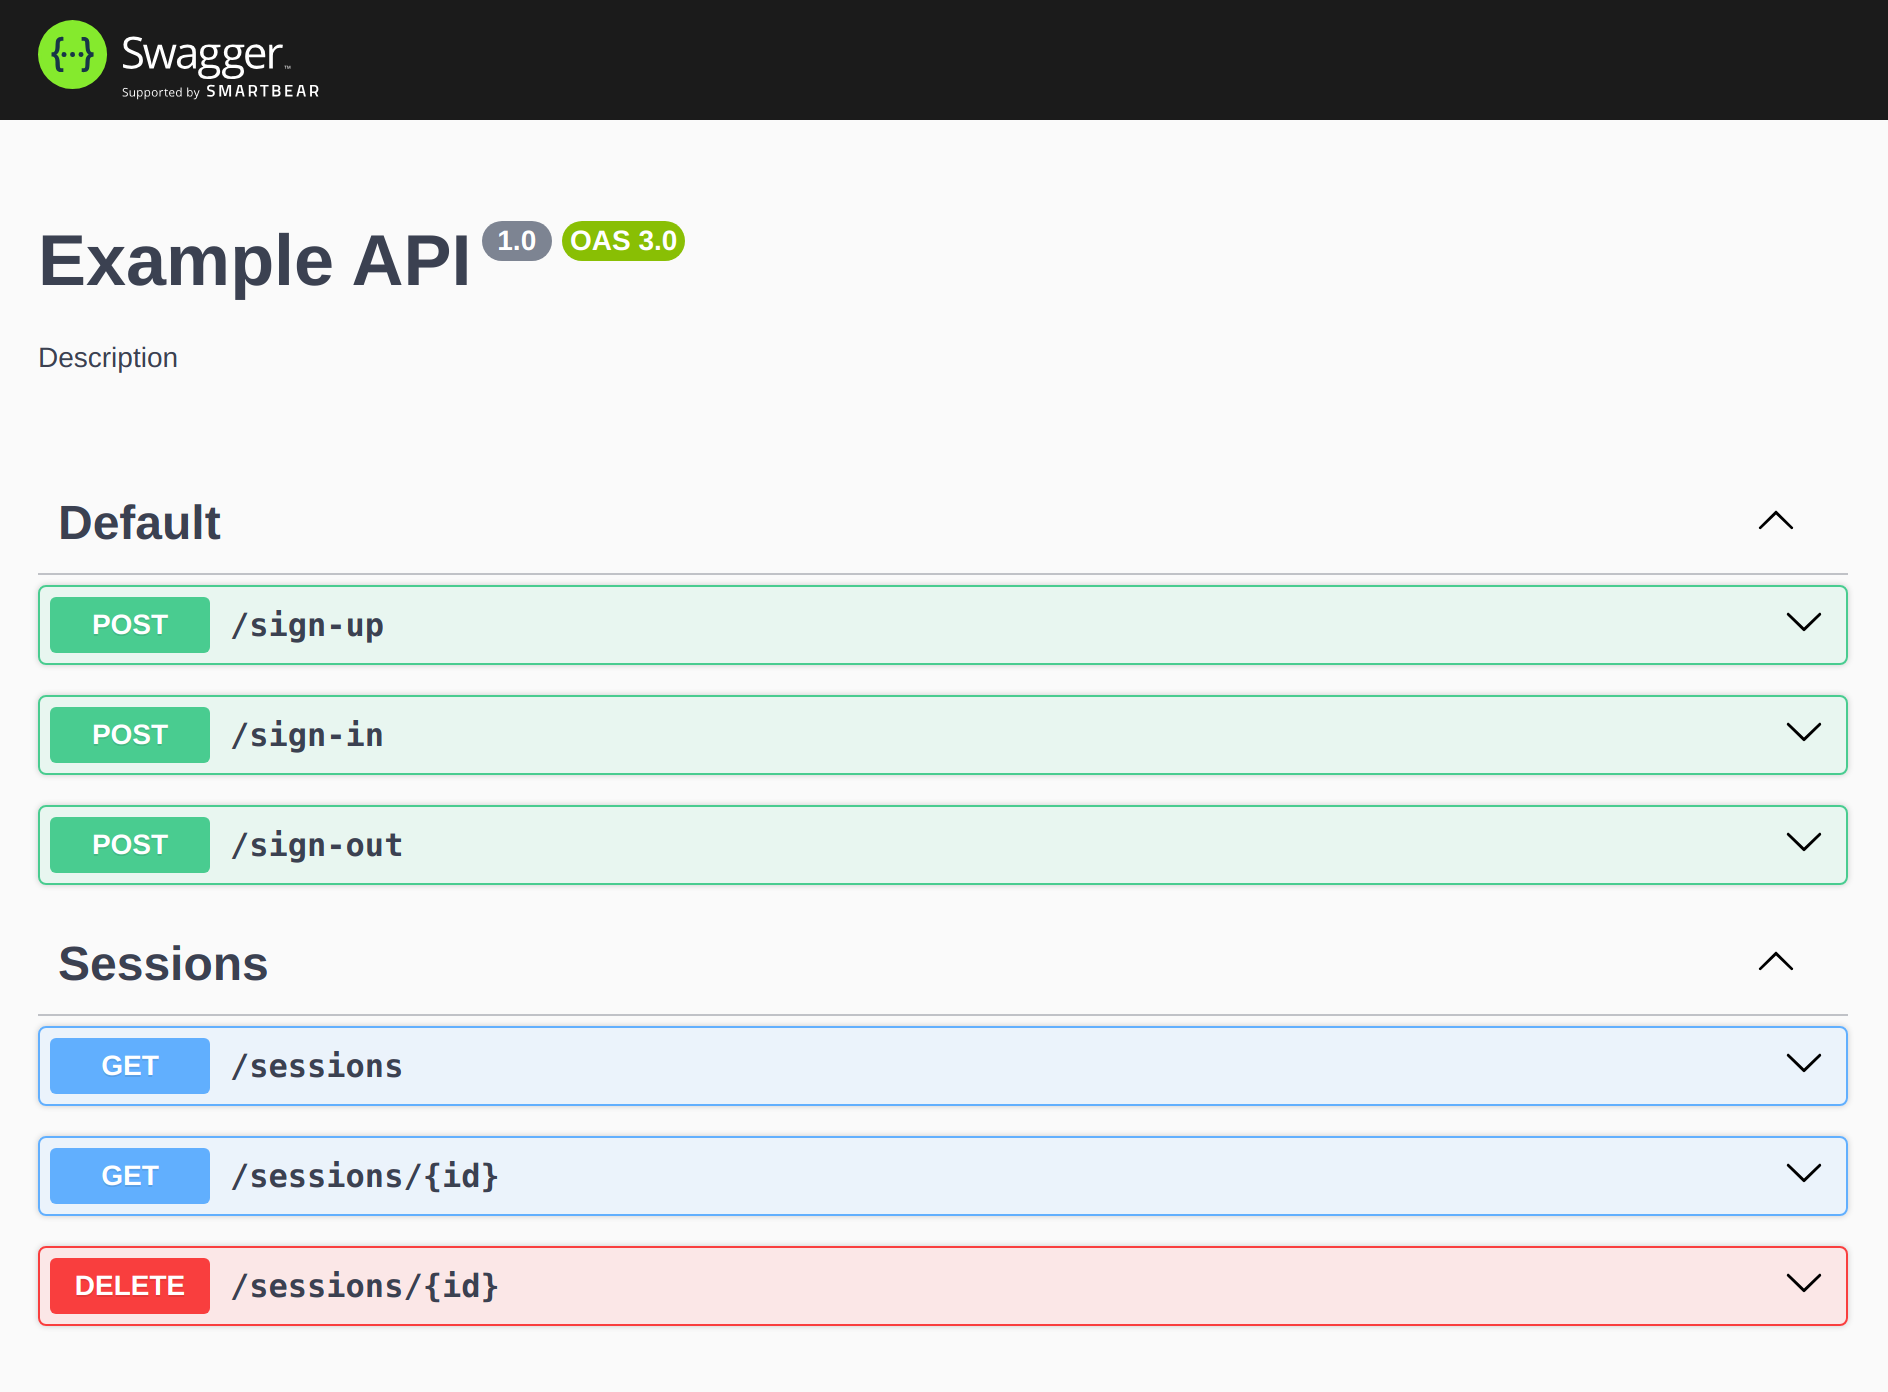The image size is (1888, 1392).
Task: Expand the GET /sessions operation arrow
Action: (1804, 1063)
